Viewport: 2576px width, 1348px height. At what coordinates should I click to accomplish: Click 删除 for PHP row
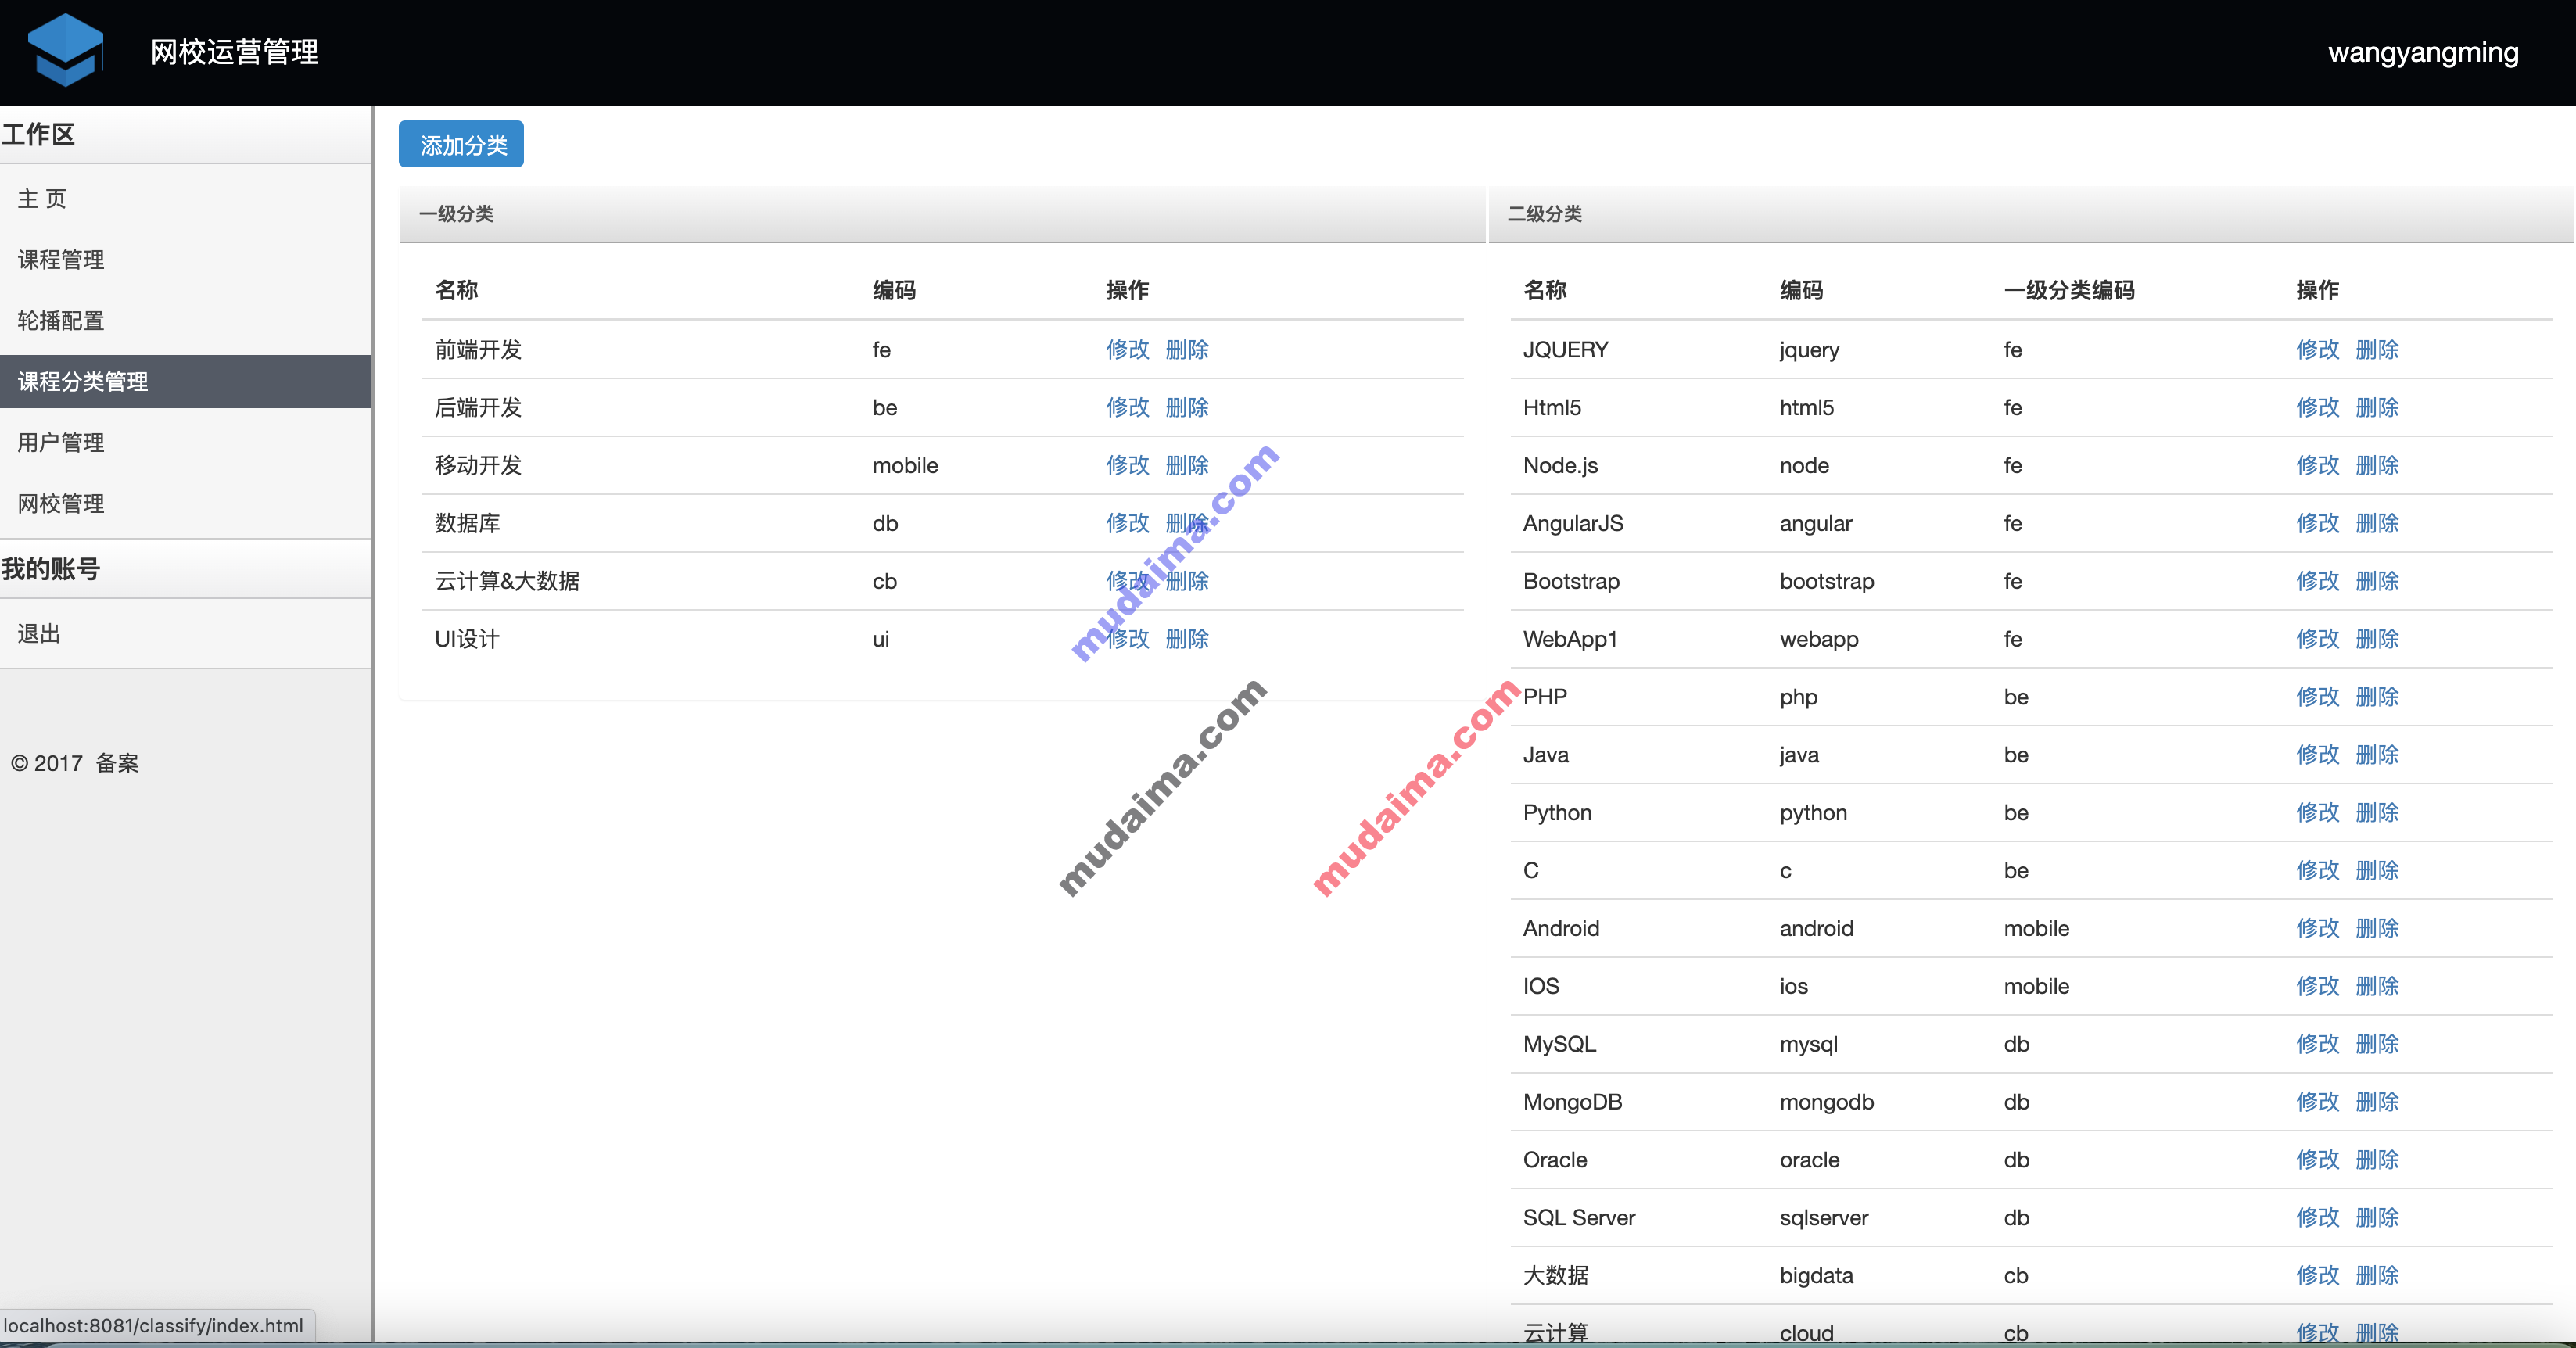point(2377,698)
